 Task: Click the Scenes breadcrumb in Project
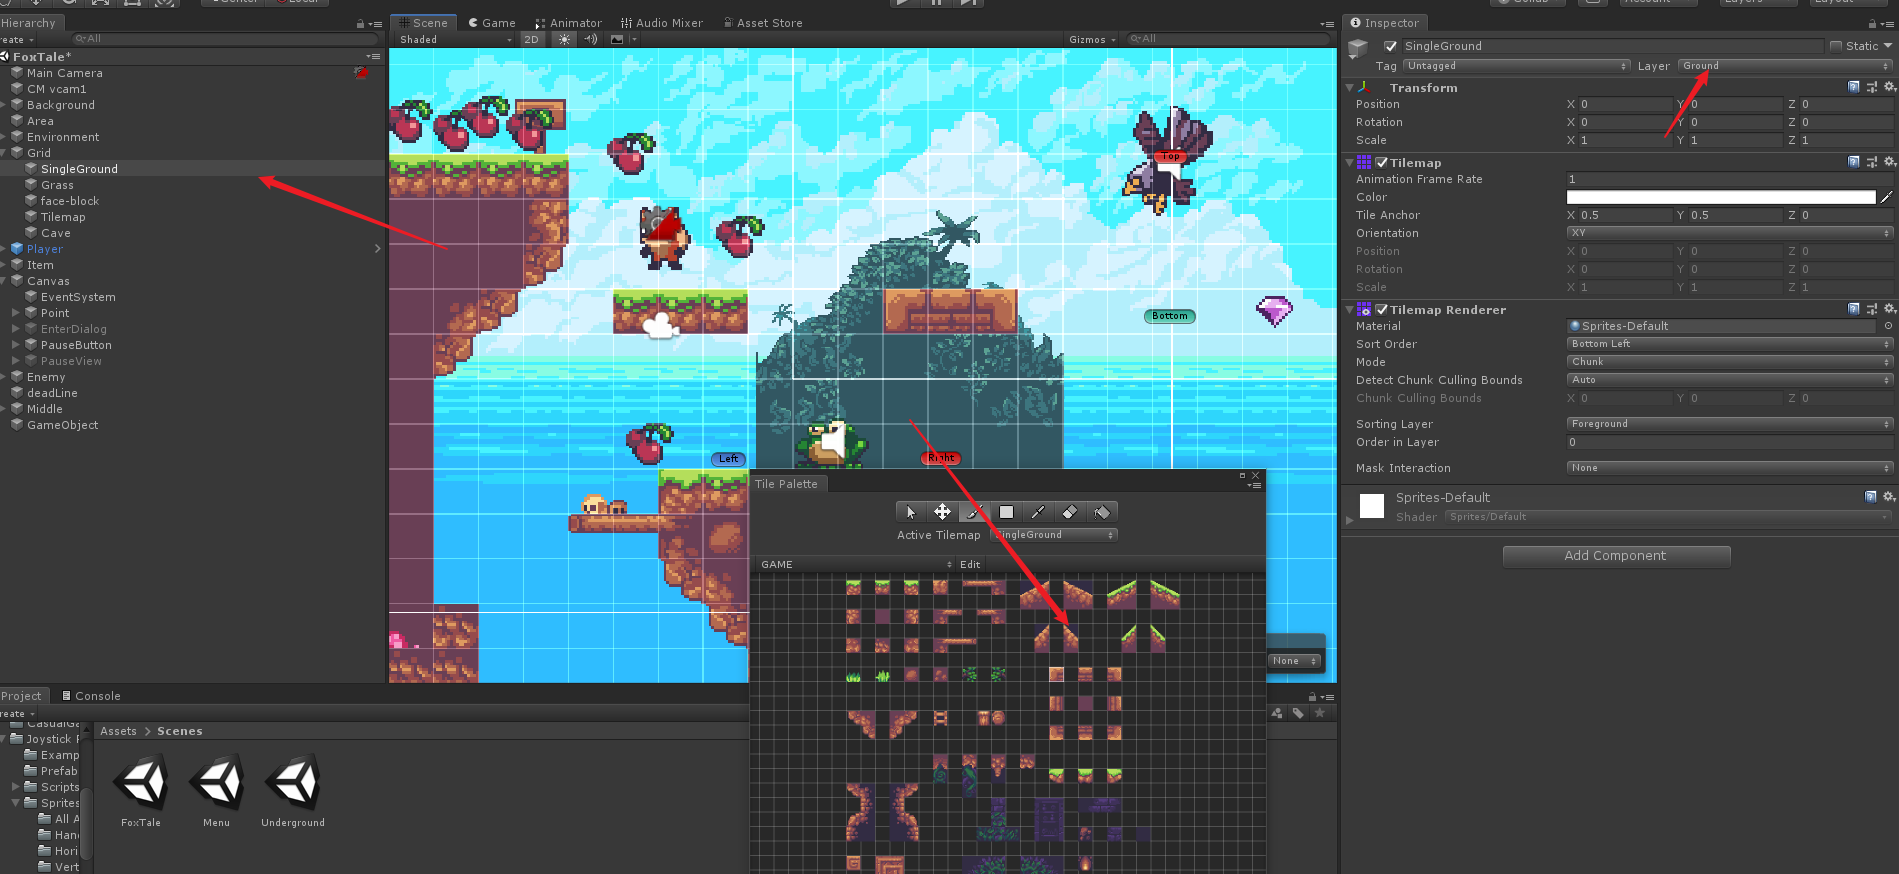click(180, 731)
